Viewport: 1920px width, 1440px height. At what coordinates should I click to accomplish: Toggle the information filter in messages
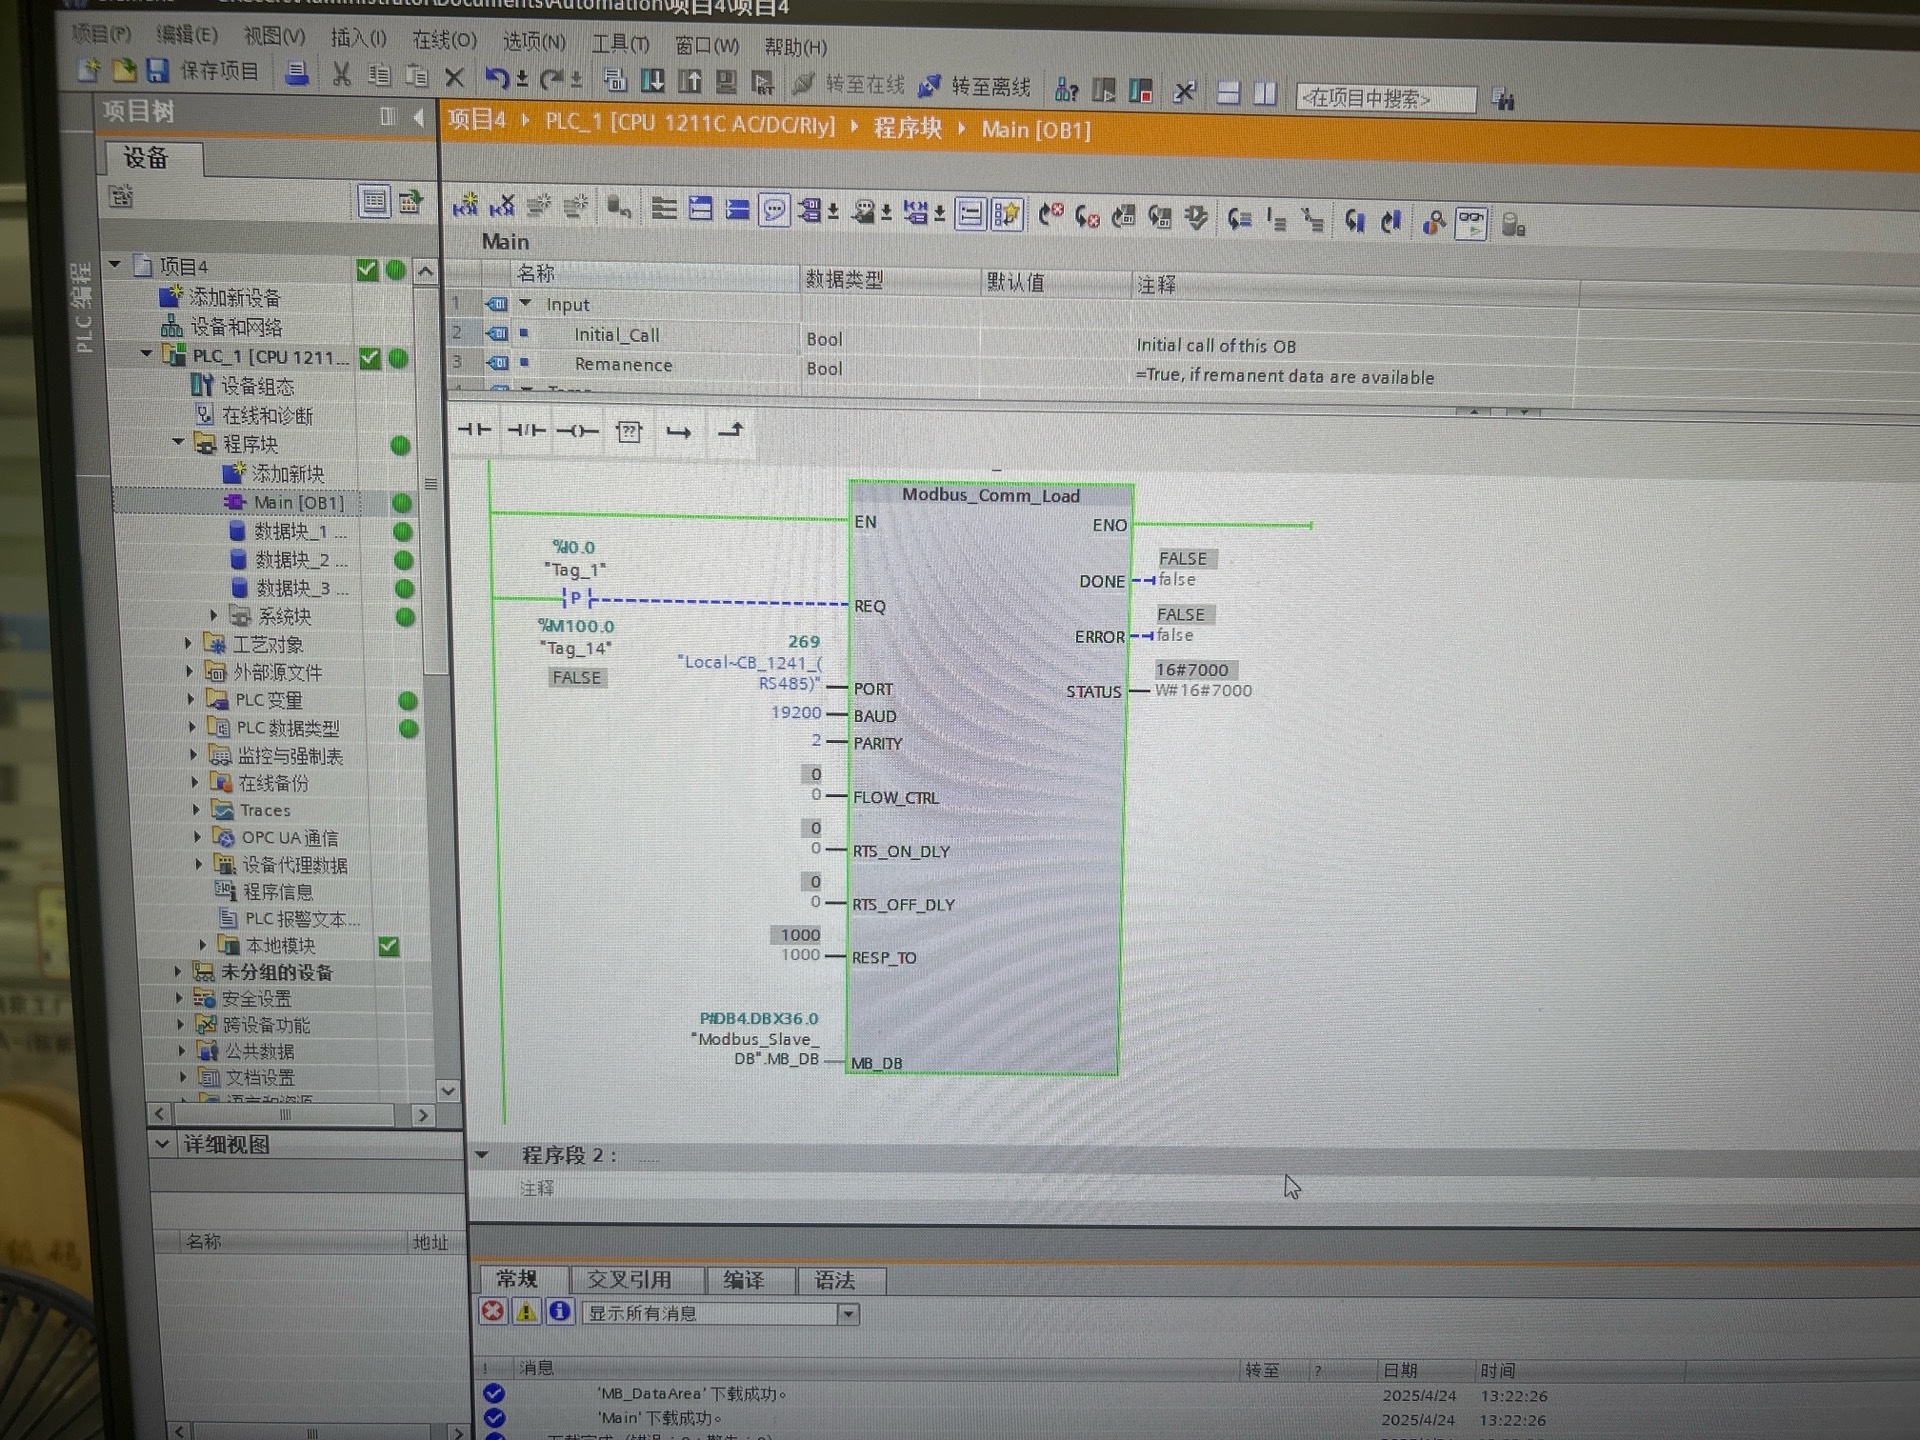560,1312
